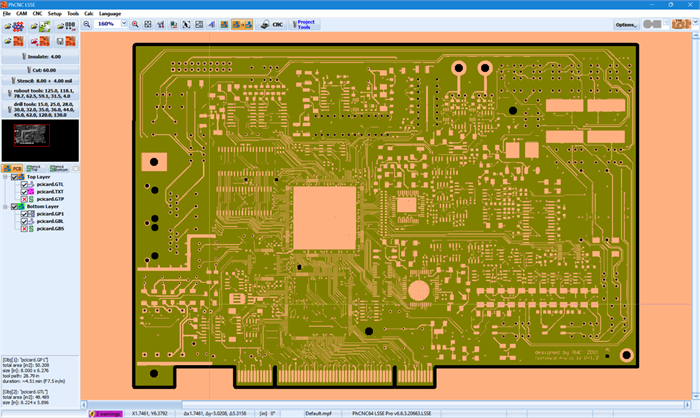The width and height of the screenshot is (700, 418).
Task: Click the green-red layer toolbar icon
Action: click(x=174, y=24)
